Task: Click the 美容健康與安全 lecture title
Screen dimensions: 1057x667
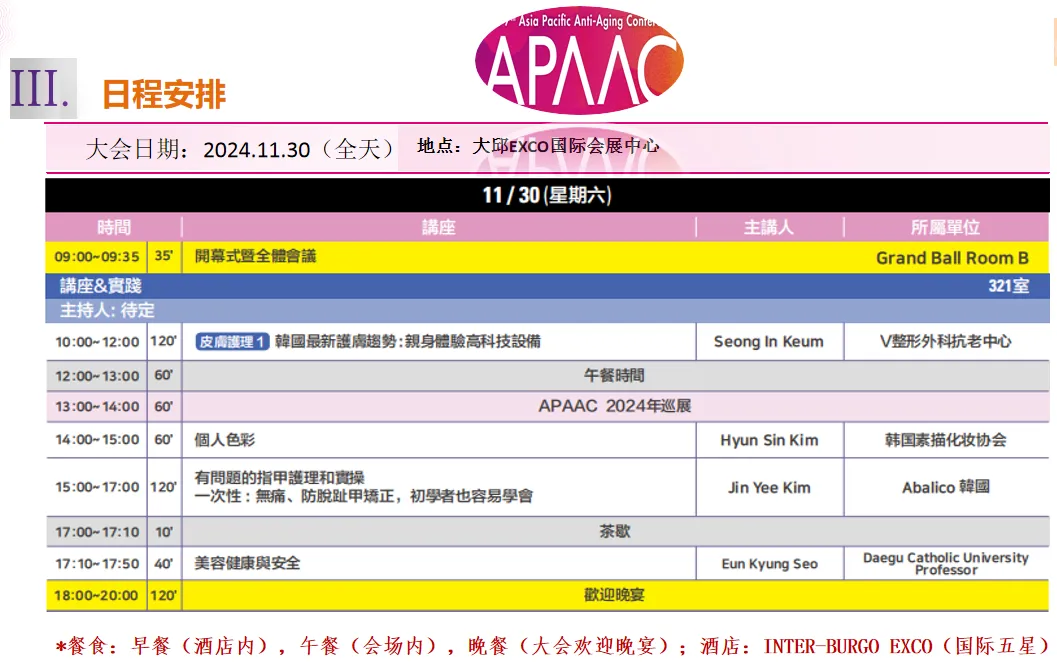Action: pos(247,563)
